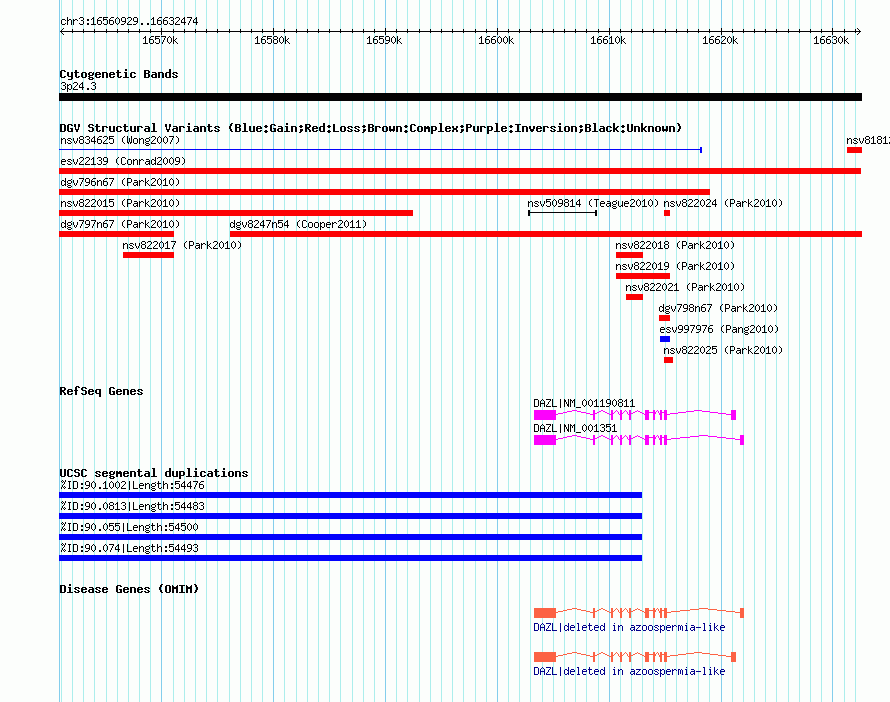
Task: Click the red esv22139 loss bar
Action: [460, 171]
